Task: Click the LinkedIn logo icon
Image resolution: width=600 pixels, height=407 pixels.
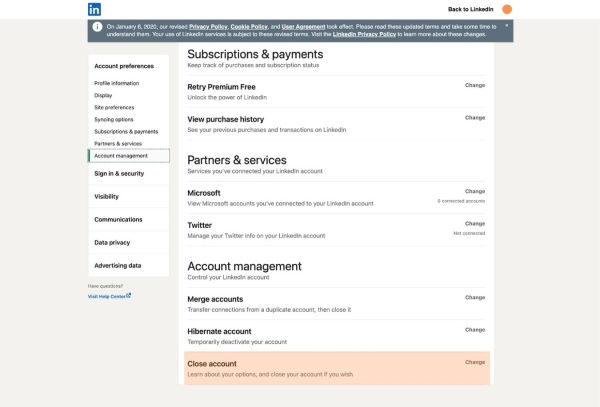Action: point(94,9)
